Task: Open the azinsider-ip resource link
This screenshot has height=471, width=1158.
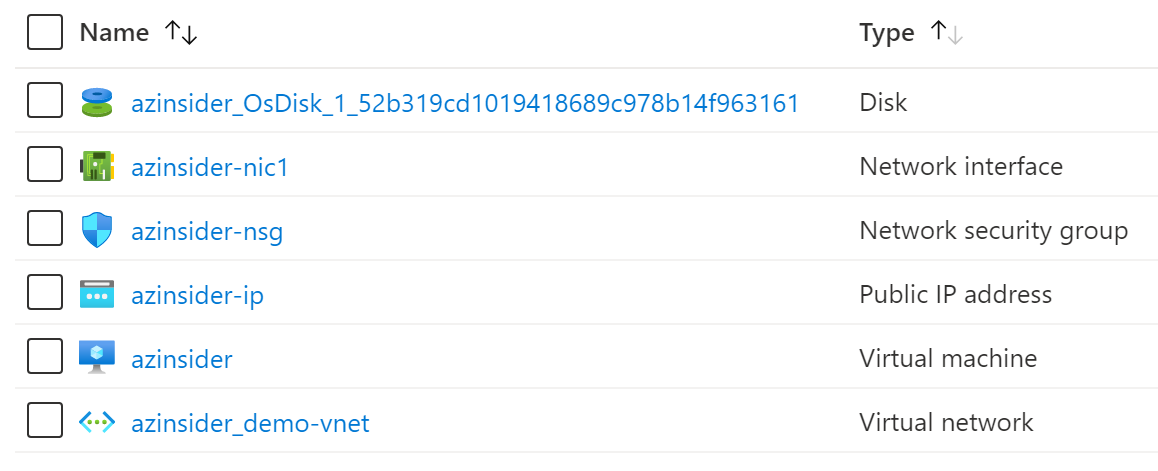Action: click(x=197, y=296)
